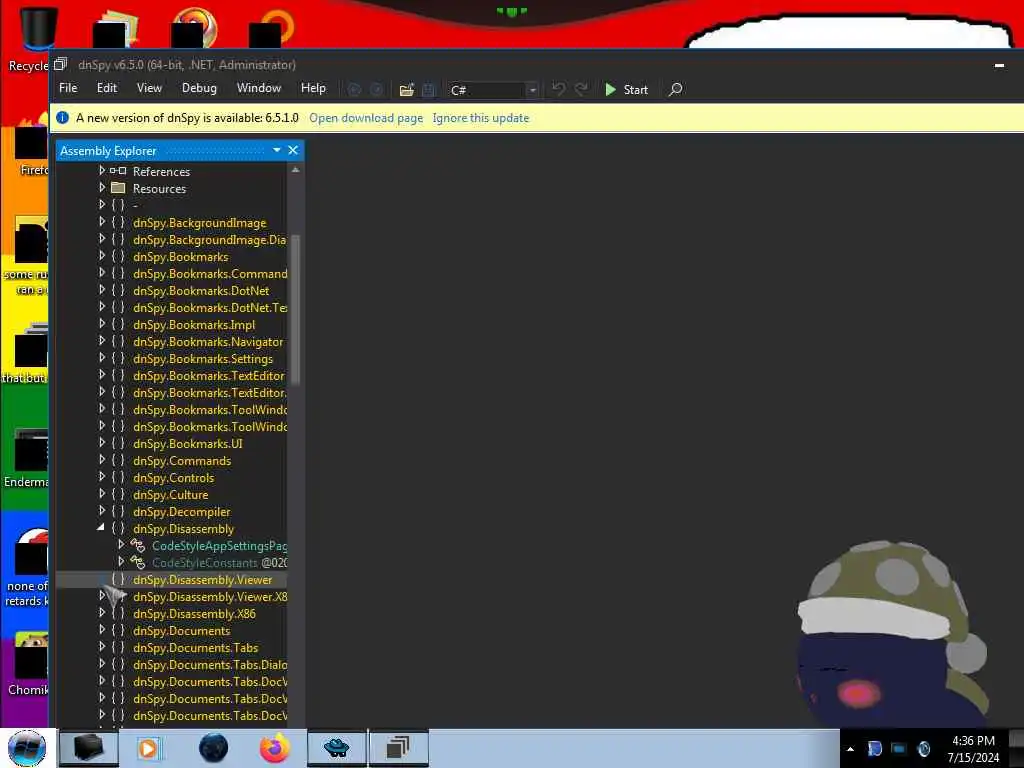Expand dnSpy.BackgroundImage namespace
This screenshot has height=768, width=1024.
click(102, 222)
